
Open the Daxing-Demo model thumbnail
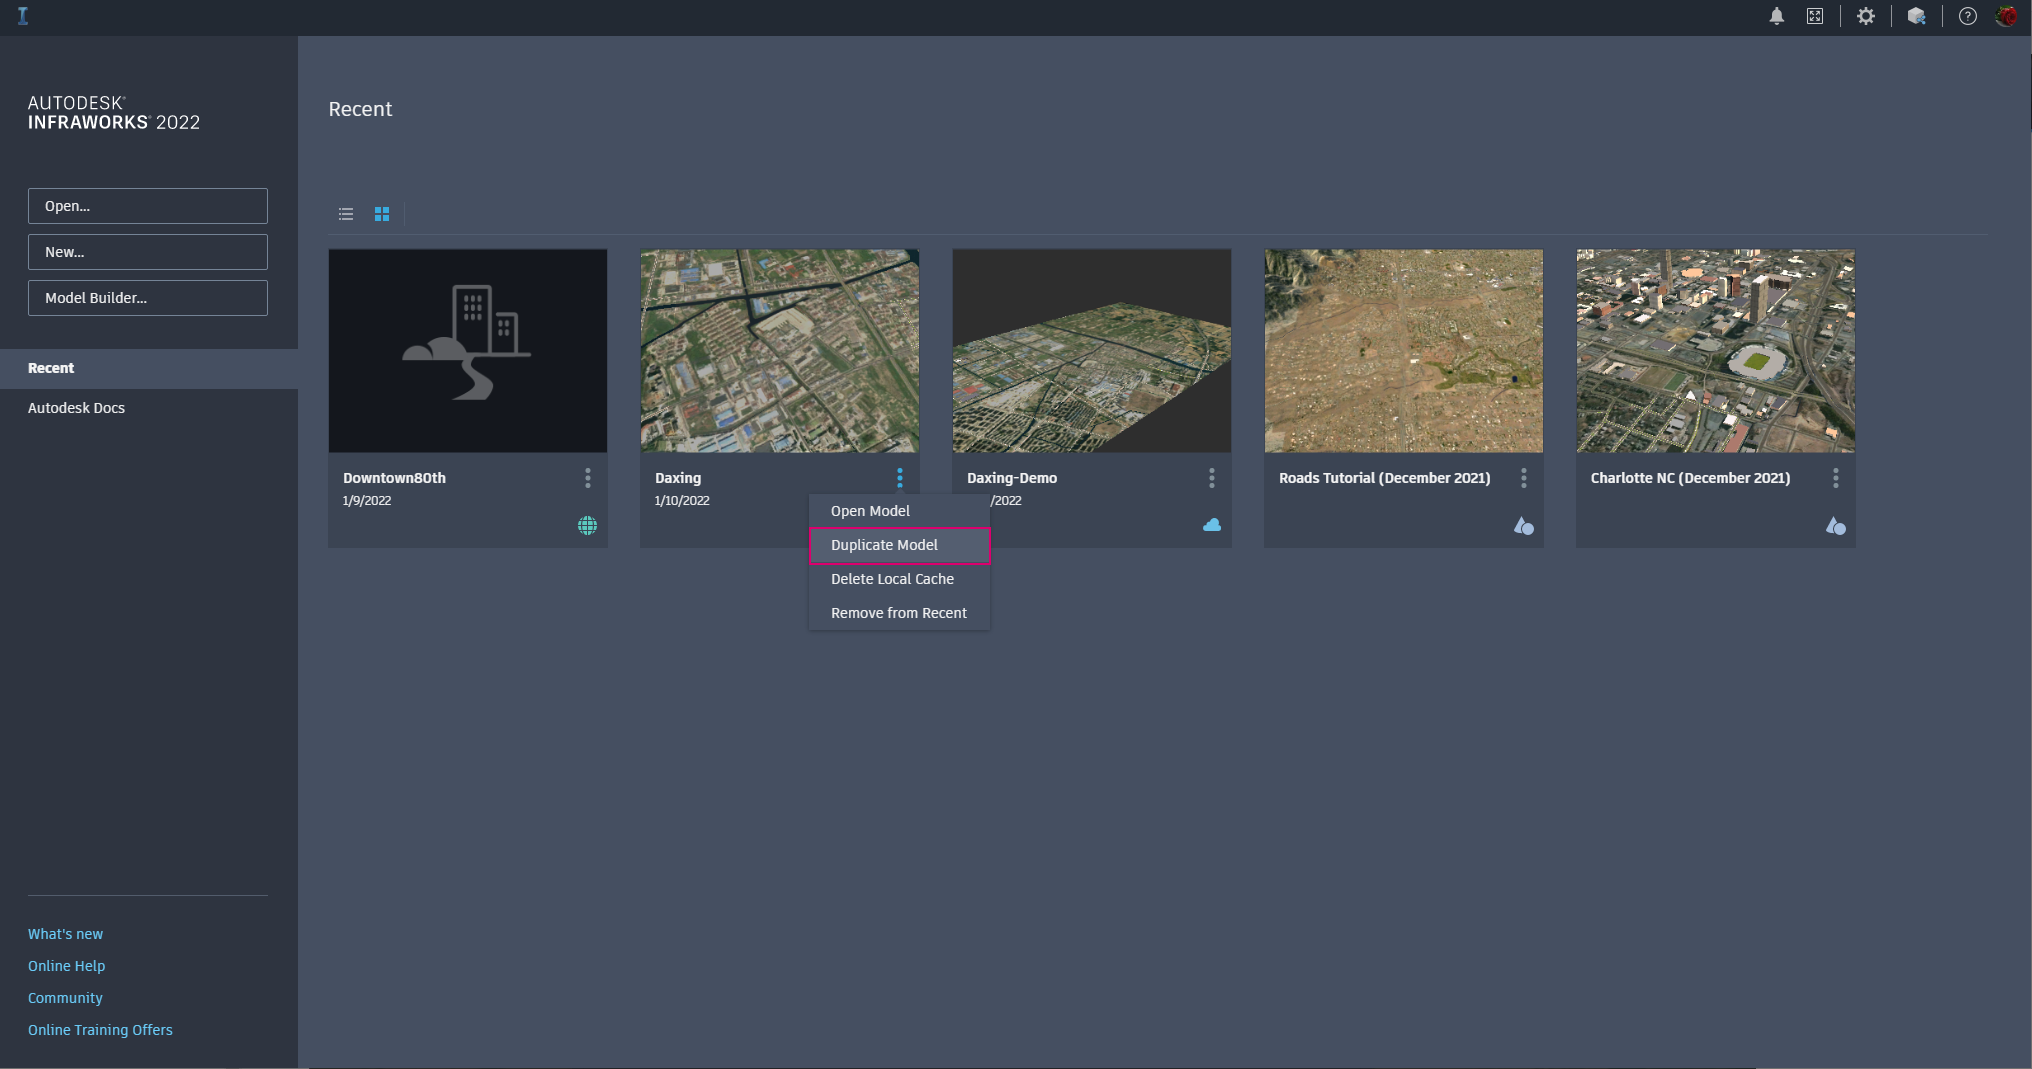click(1092, 351)
